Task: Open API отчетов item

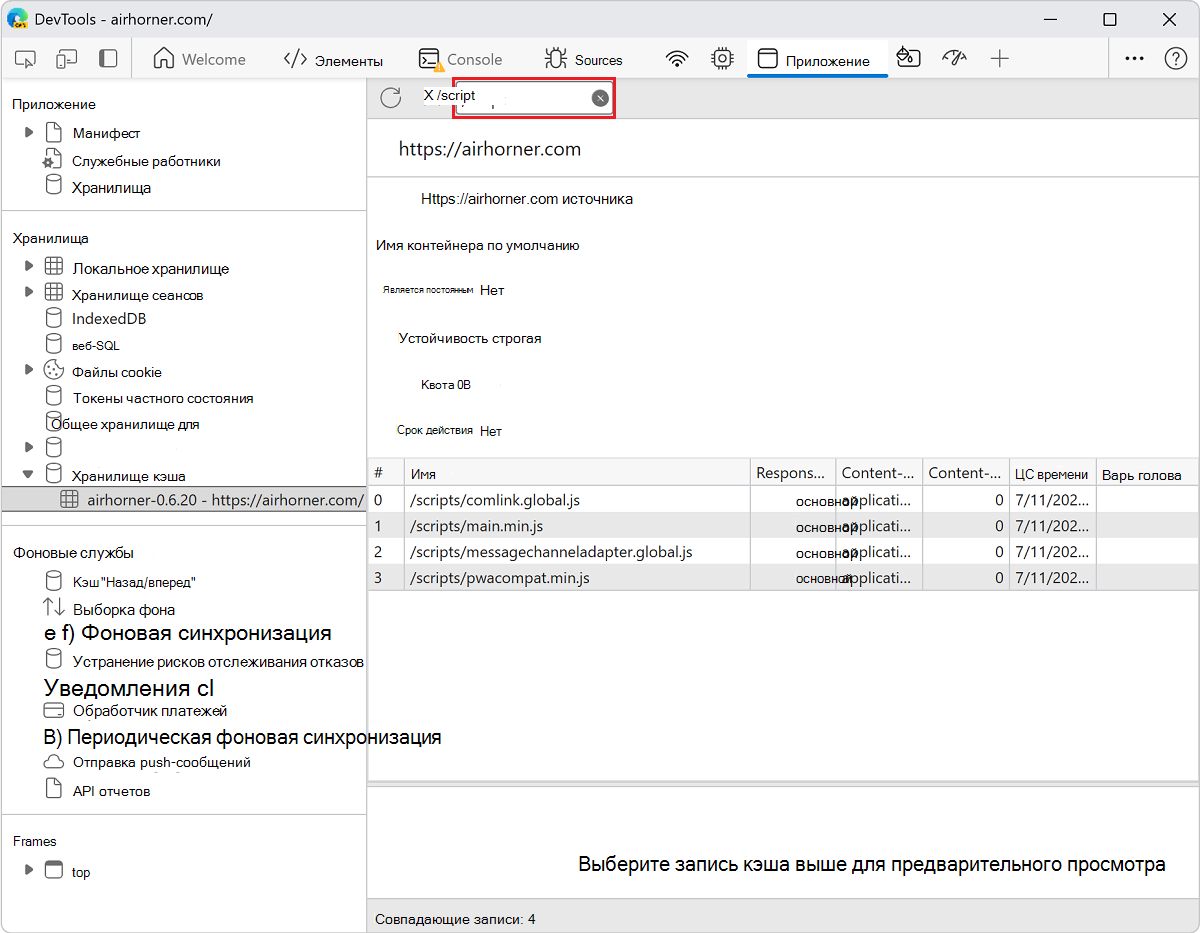Action: (x=111, y=791)
